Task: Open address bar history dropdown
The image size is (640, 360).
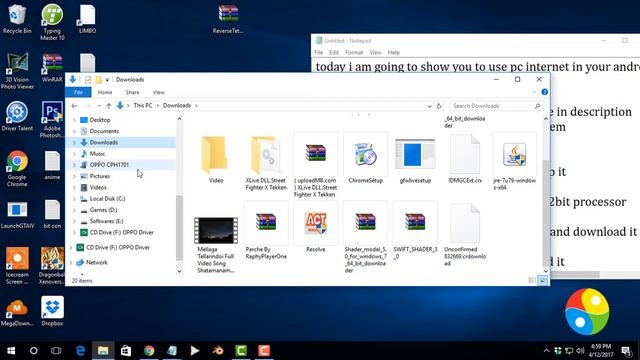Action: coord(429,106)
